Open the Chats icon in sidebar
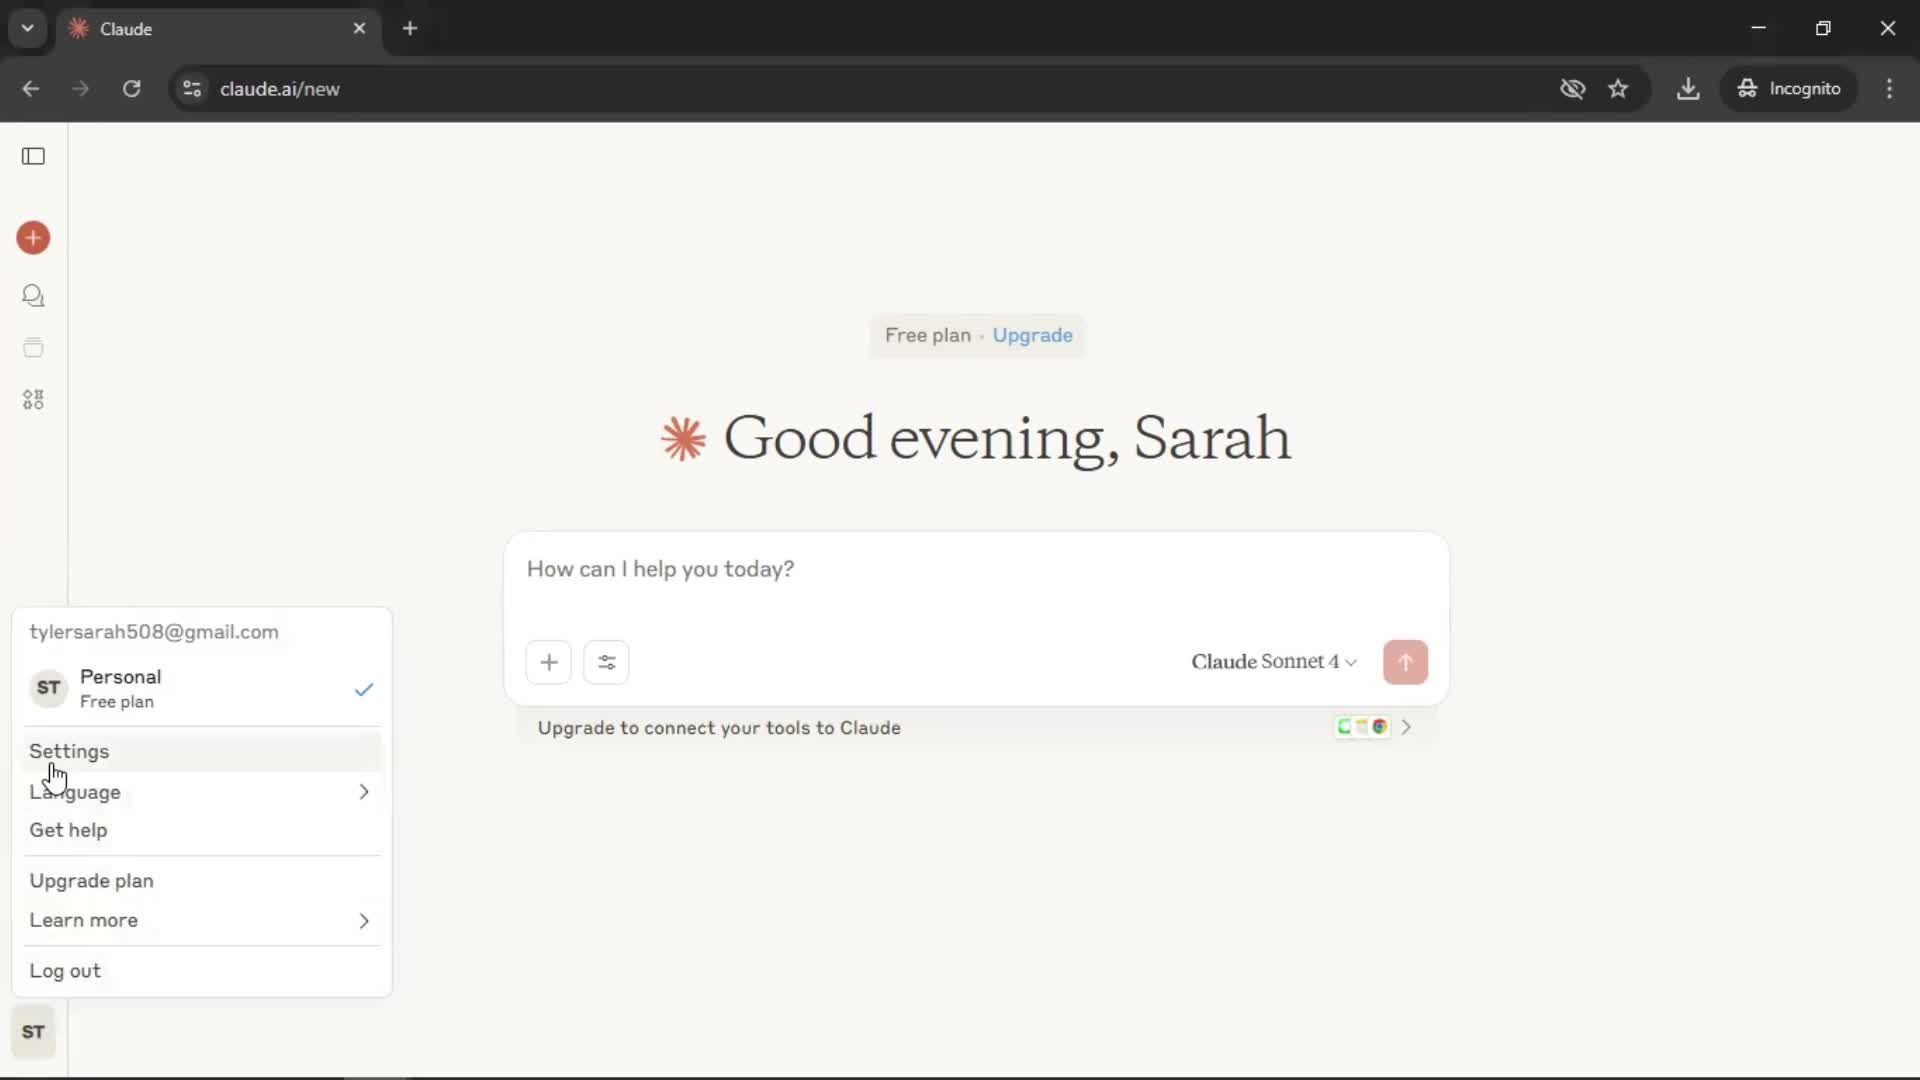The image size is (1920, 1080). (x=33, y=296)
